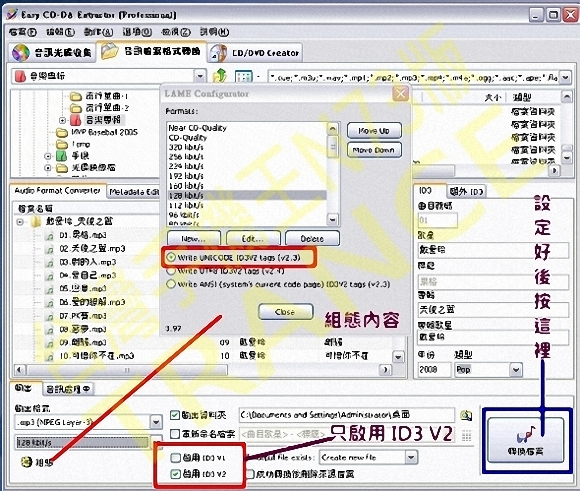Screen dimensions: 580x491
Task: Click the year field showing 2008
Action: click(434, 369)
